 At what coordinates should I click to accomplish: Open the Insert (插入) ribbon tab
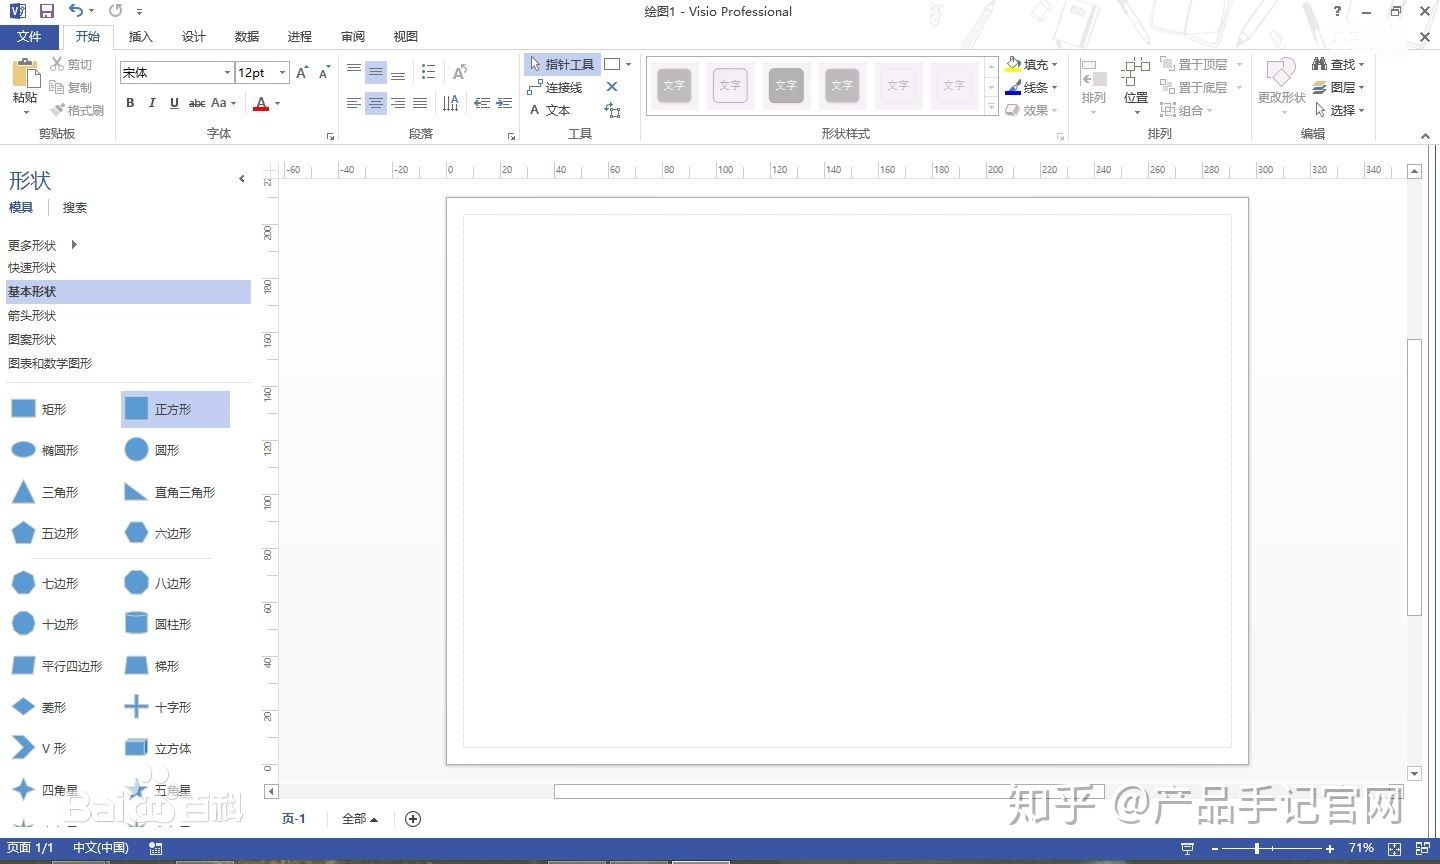pyautogui.click(x=141, y=37)
